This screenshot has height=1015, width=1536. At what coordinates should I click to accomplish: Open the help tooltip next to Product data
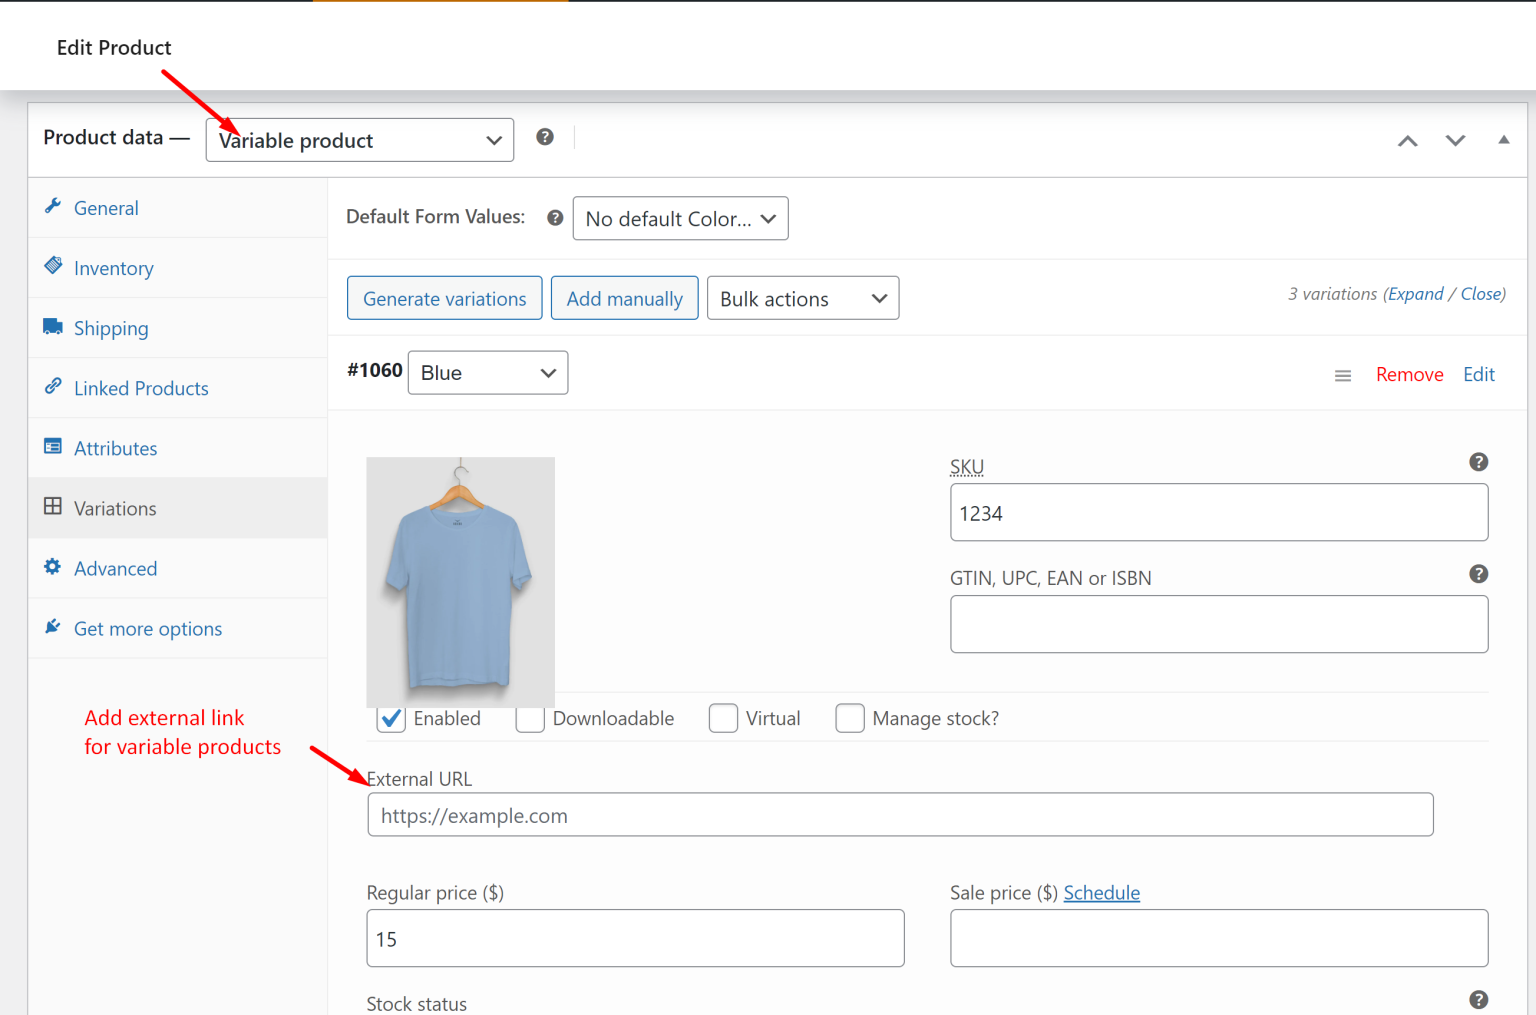point(544,136)
